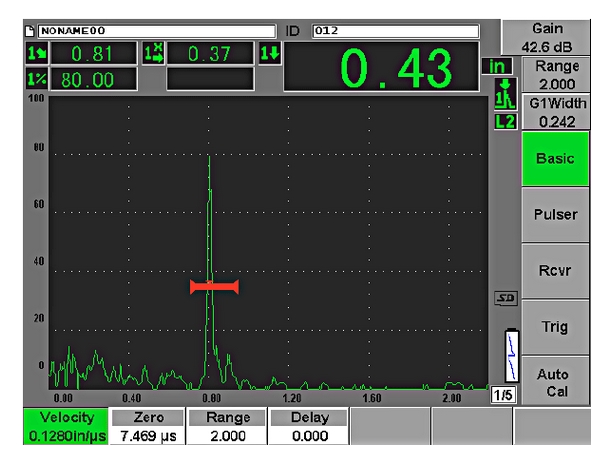Click the empty measurement reading box
Screen dimensions: 605x465
click(210, 79)
